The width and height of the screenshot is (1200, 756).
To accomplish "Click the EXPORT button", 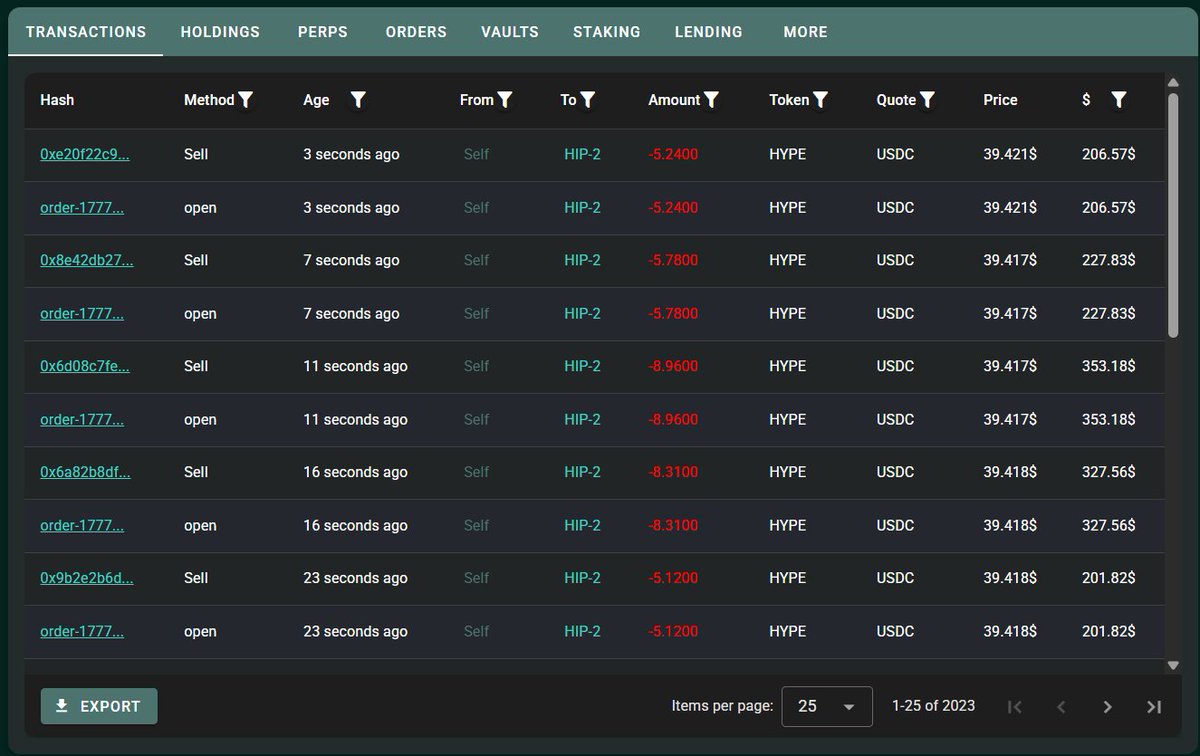I will pyautogui.click(x=99, y=706).
